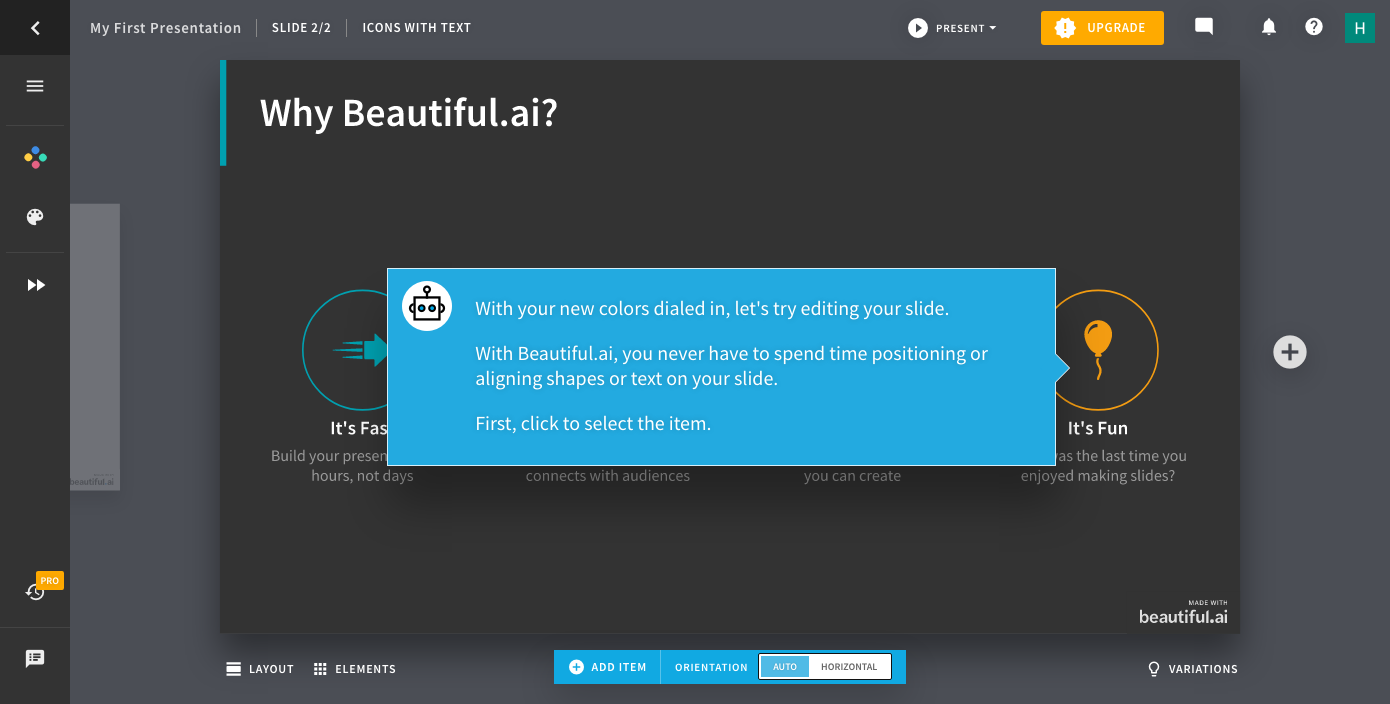Open the Layout menu
Image resolution: width=1390 pixels, height=704 pixels.
click(x=260, y=669)
